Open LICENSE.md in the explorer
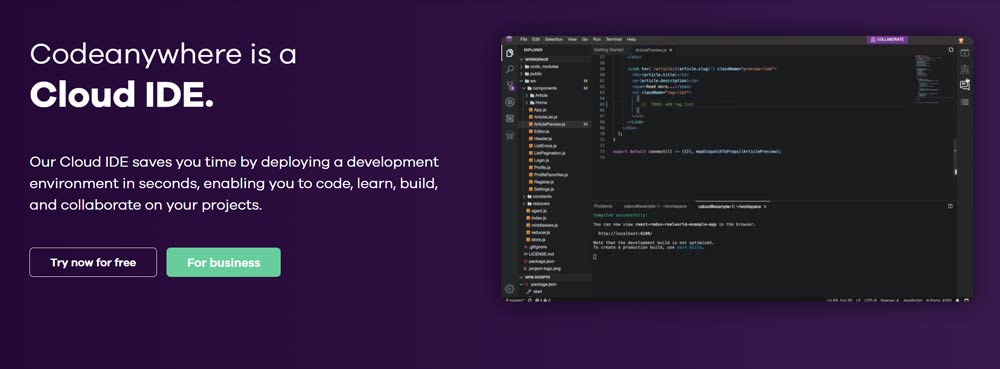 coord(541,254)
